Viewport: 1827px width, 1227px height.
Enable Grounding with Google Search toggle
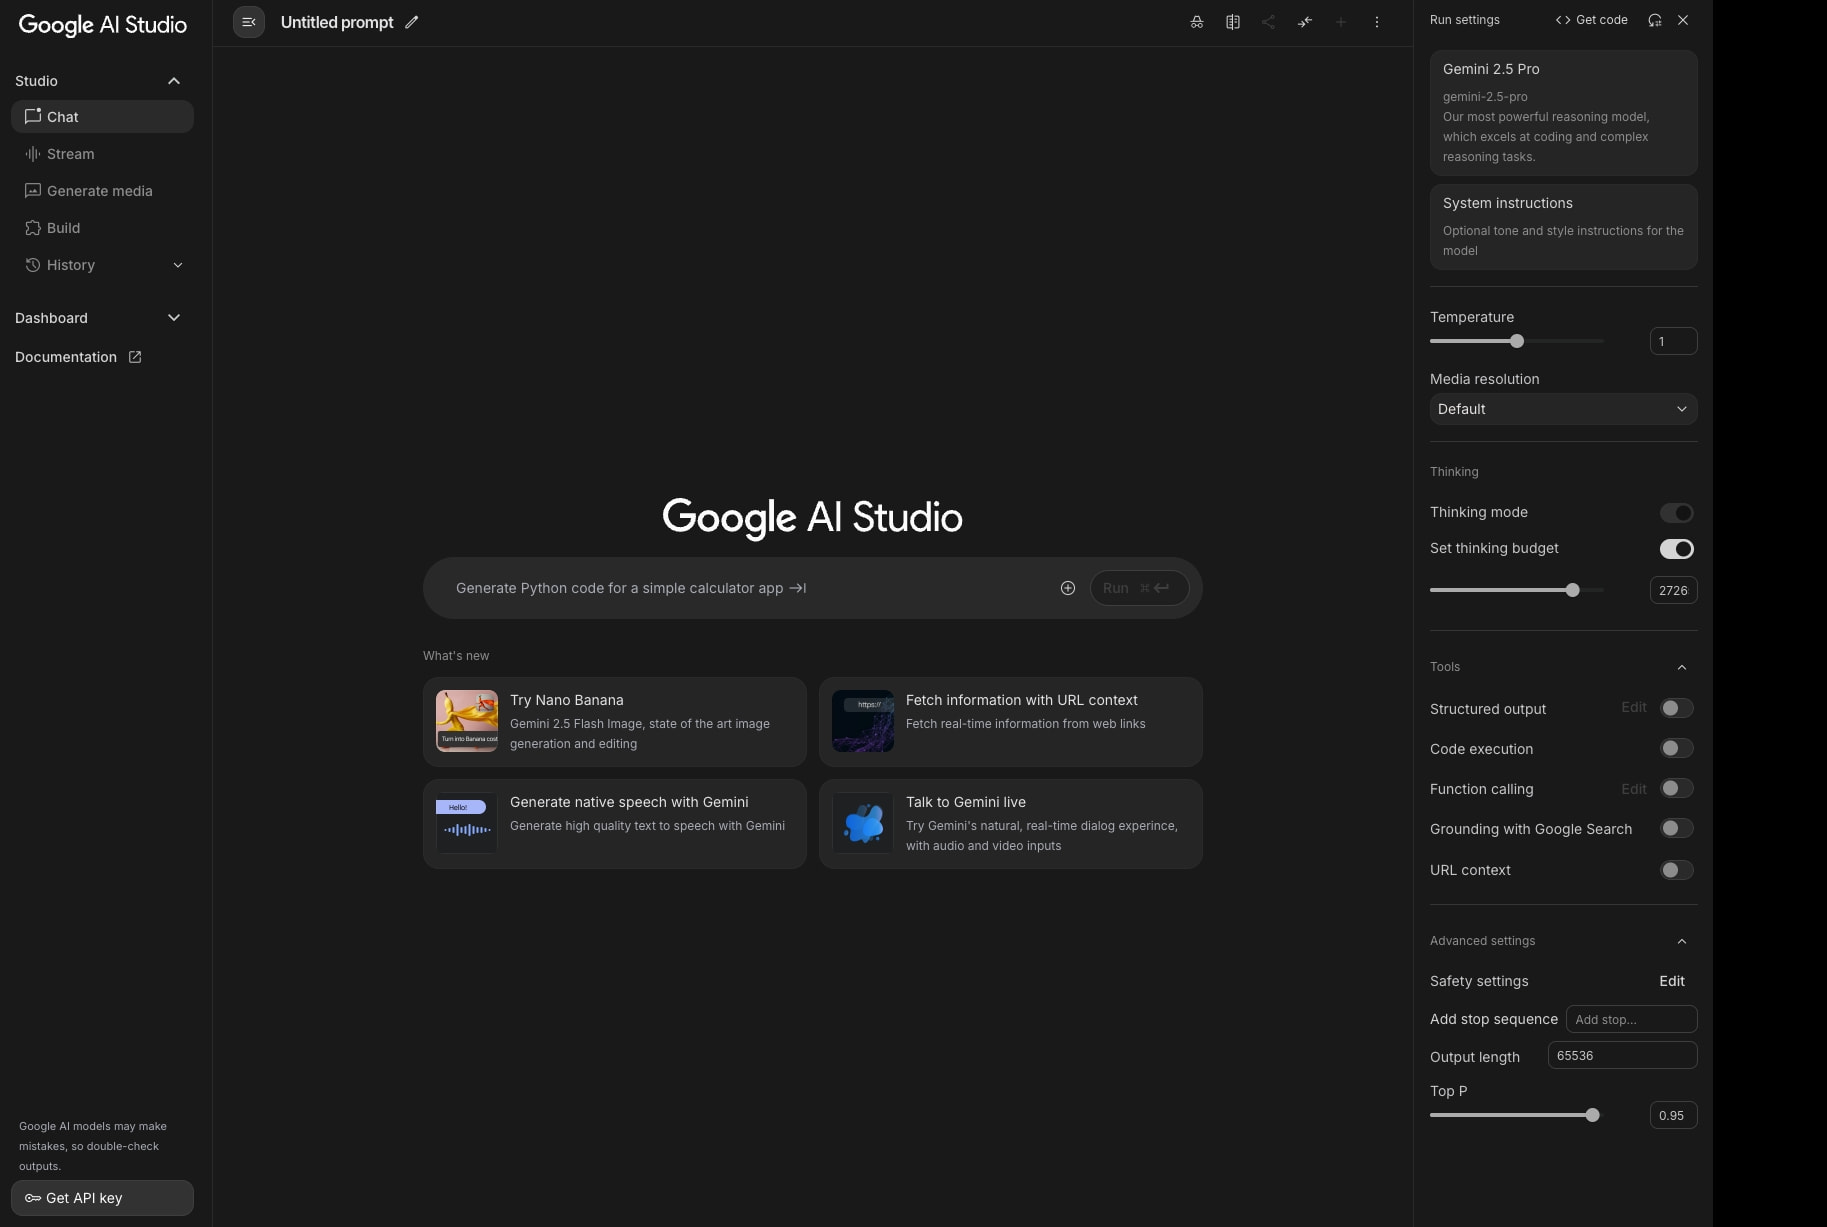[1677, 828]
